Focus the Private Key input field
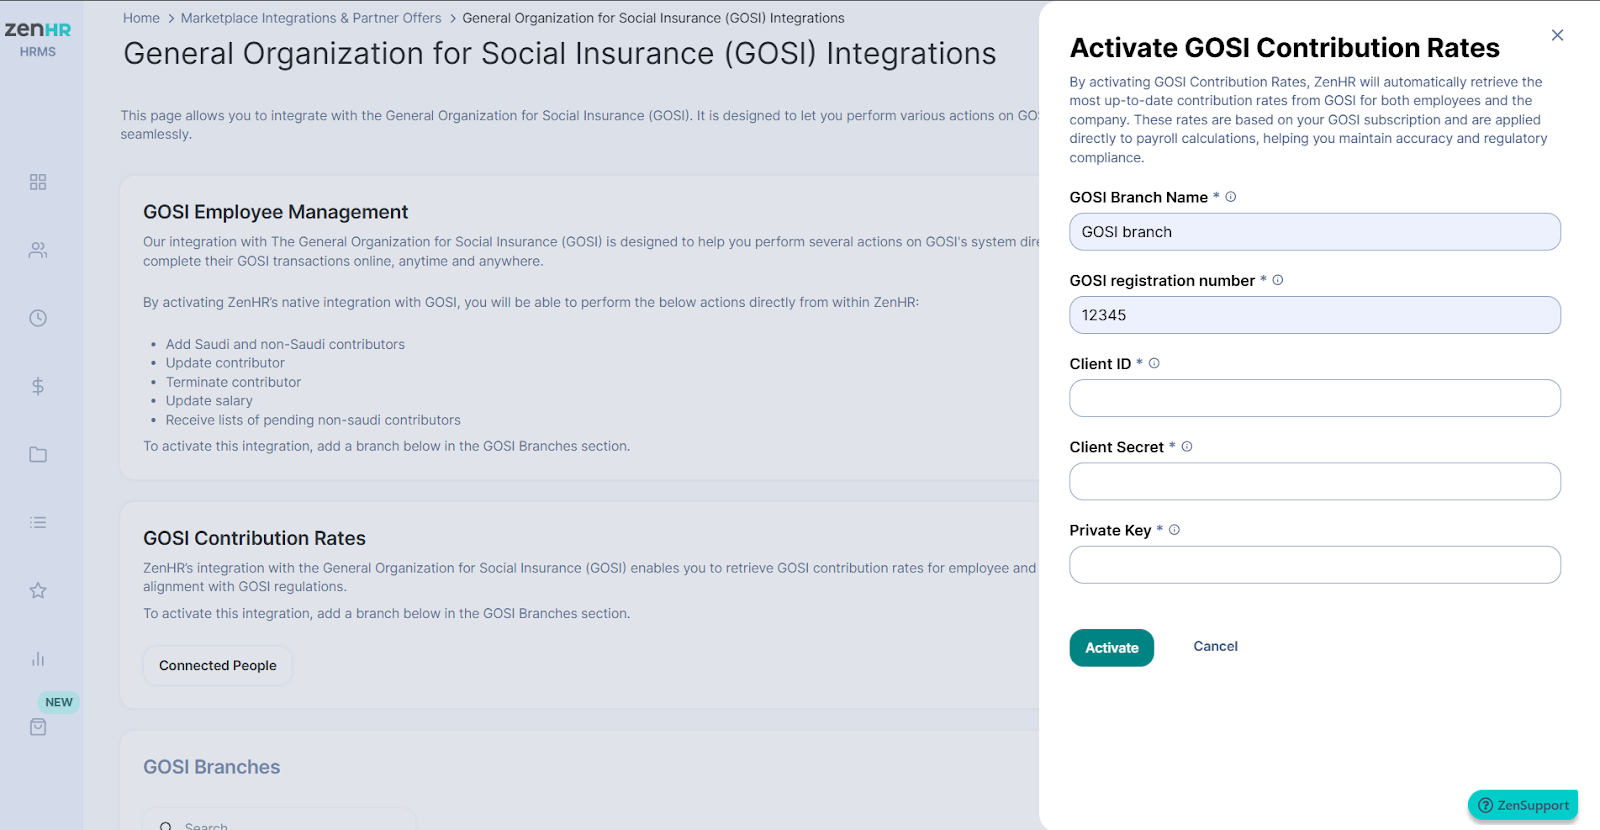Image resolution: width=1600 pixels, height=830 pixels. click(x=1315, y=565)
